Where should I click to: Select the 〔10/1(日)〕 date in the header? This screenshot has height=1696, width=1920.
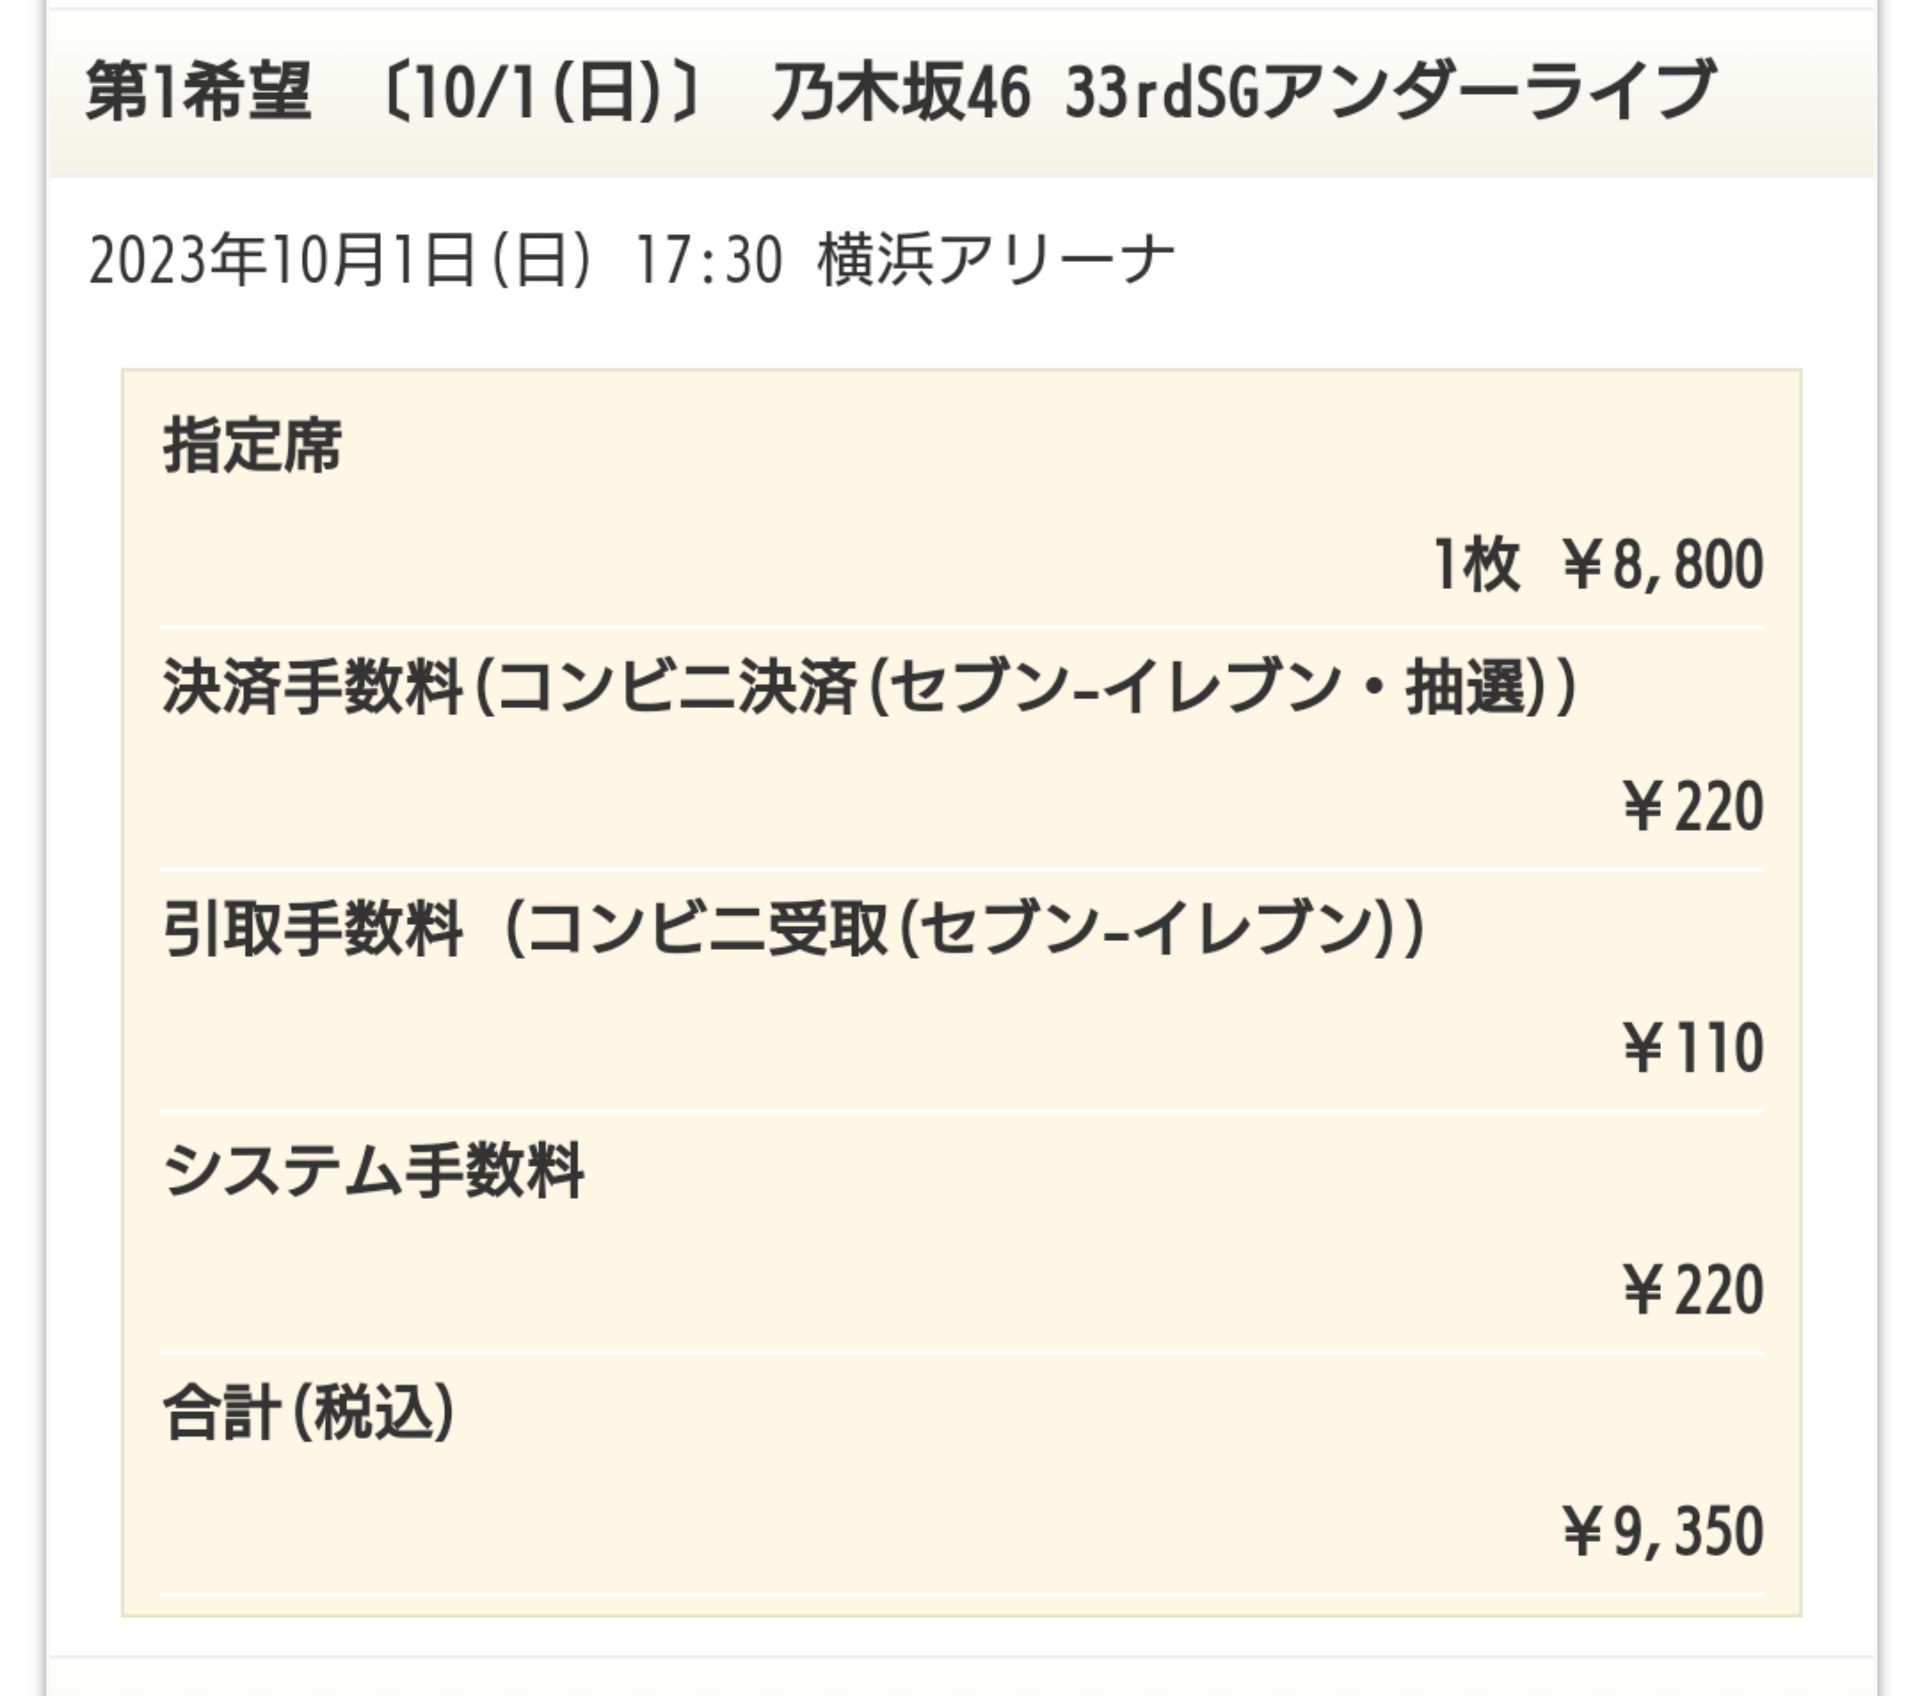[x=541, y=91]
